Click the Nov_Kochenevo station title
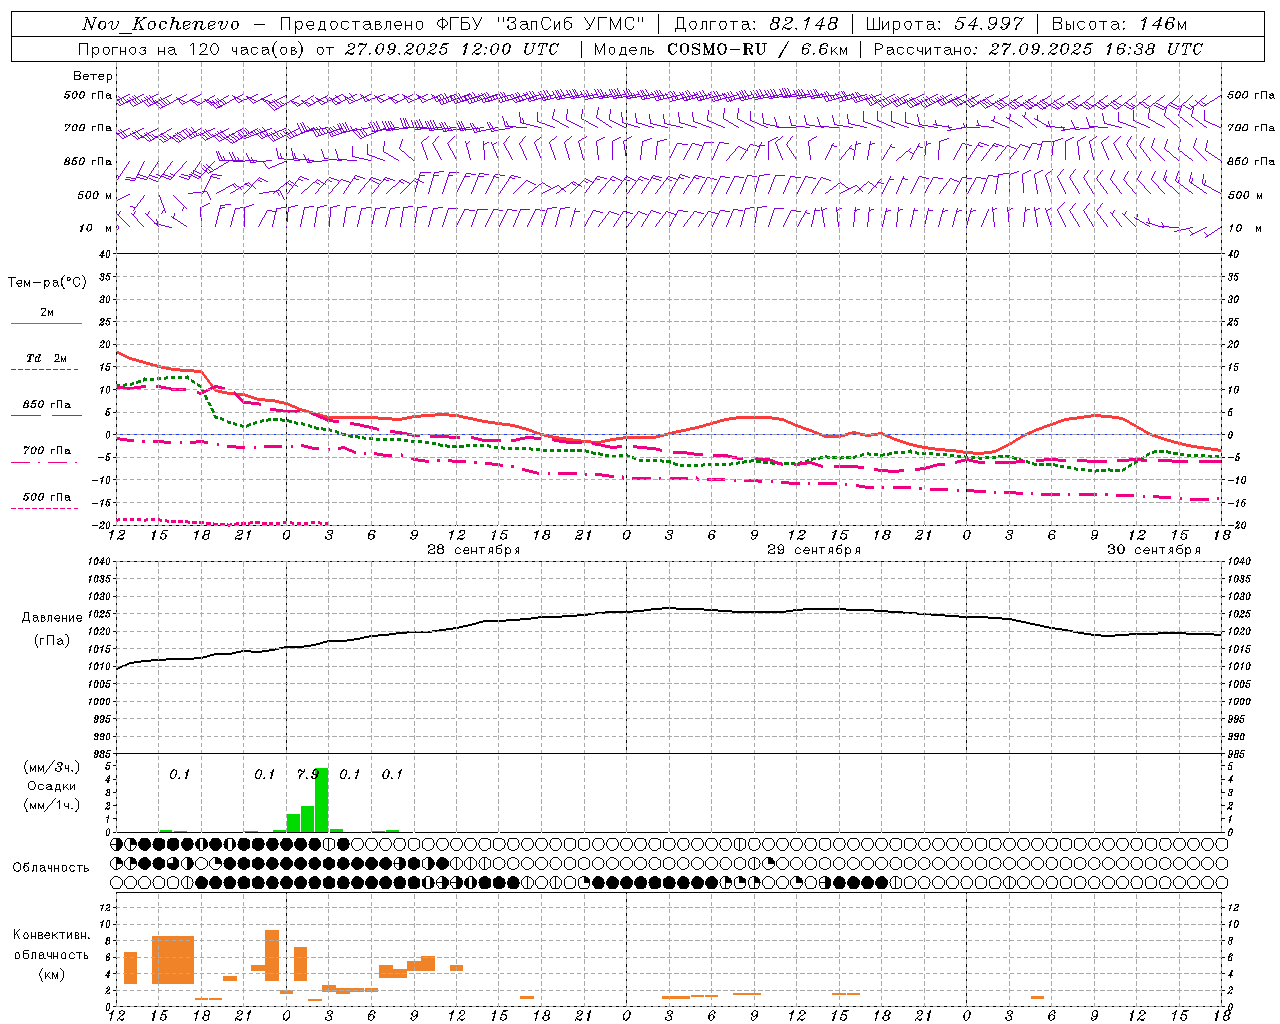This screenshot has width=1280, height=1024. (160, 24)
